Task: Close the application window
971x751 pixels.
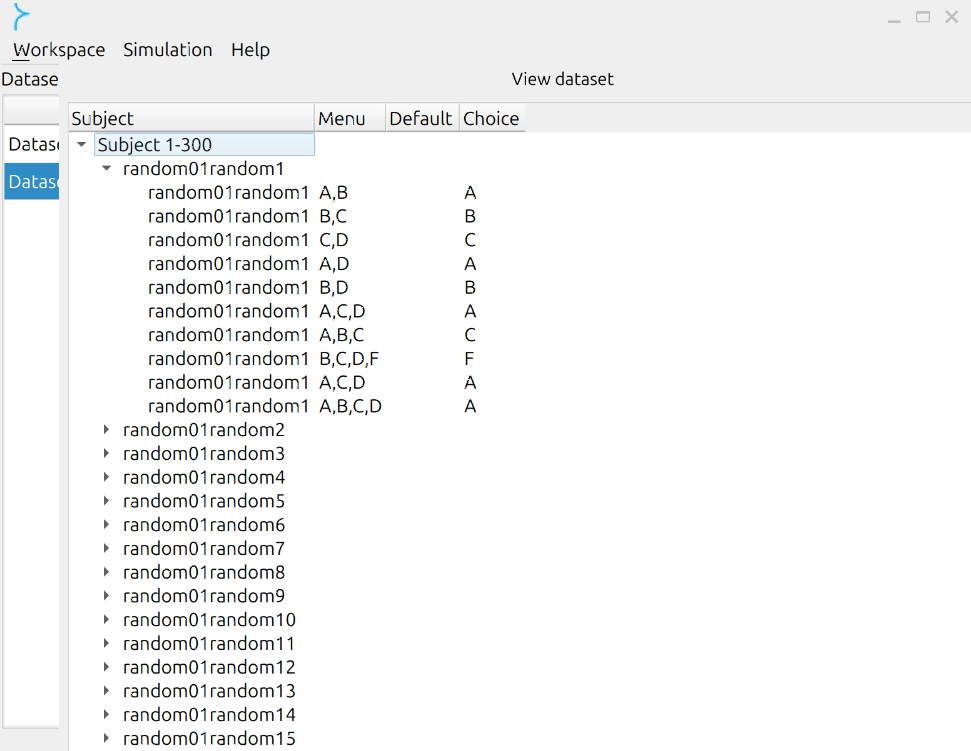Action: pos(952,17)
